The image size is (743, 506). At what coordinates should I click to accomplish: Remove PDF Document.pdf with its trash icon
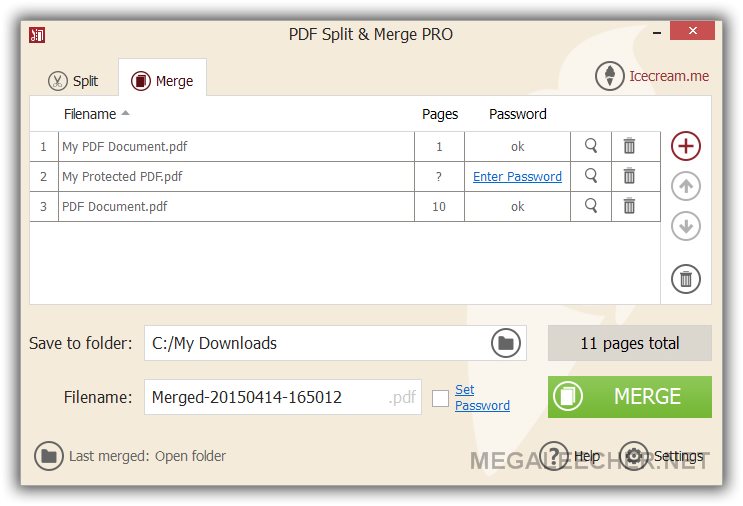coord(629,206)
